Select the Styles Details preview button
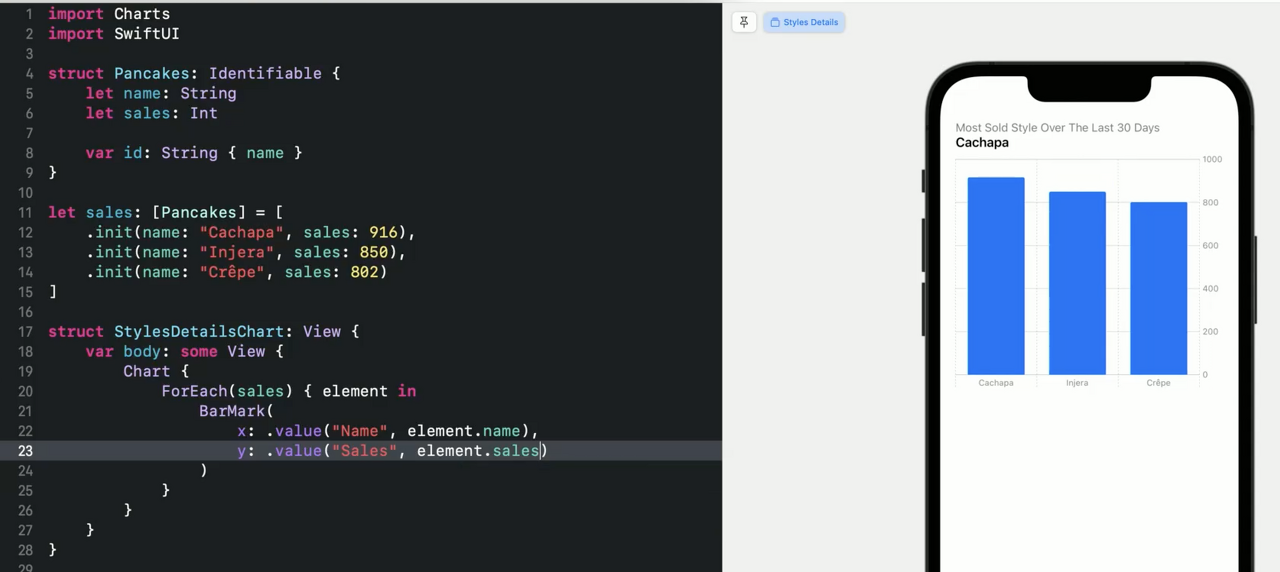The image size is (1280, 572). click(804, 22)
